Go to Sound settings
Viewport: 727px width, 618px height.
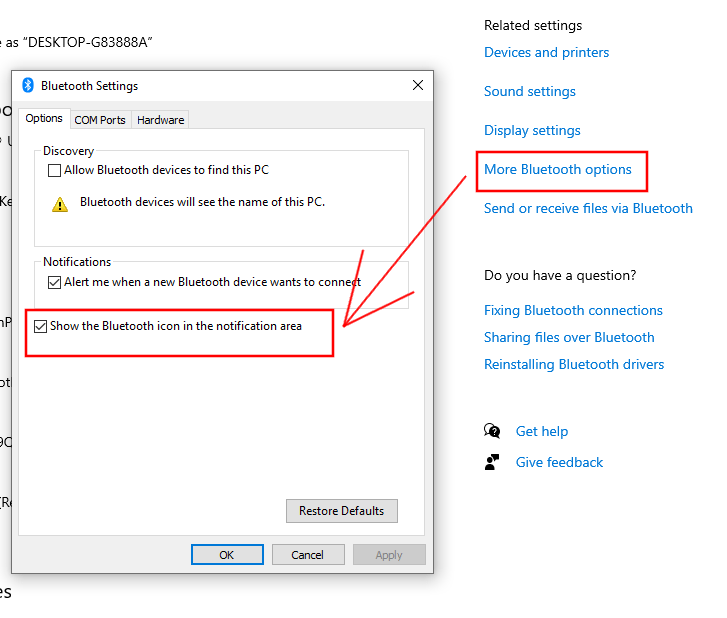tap(530, 91)
